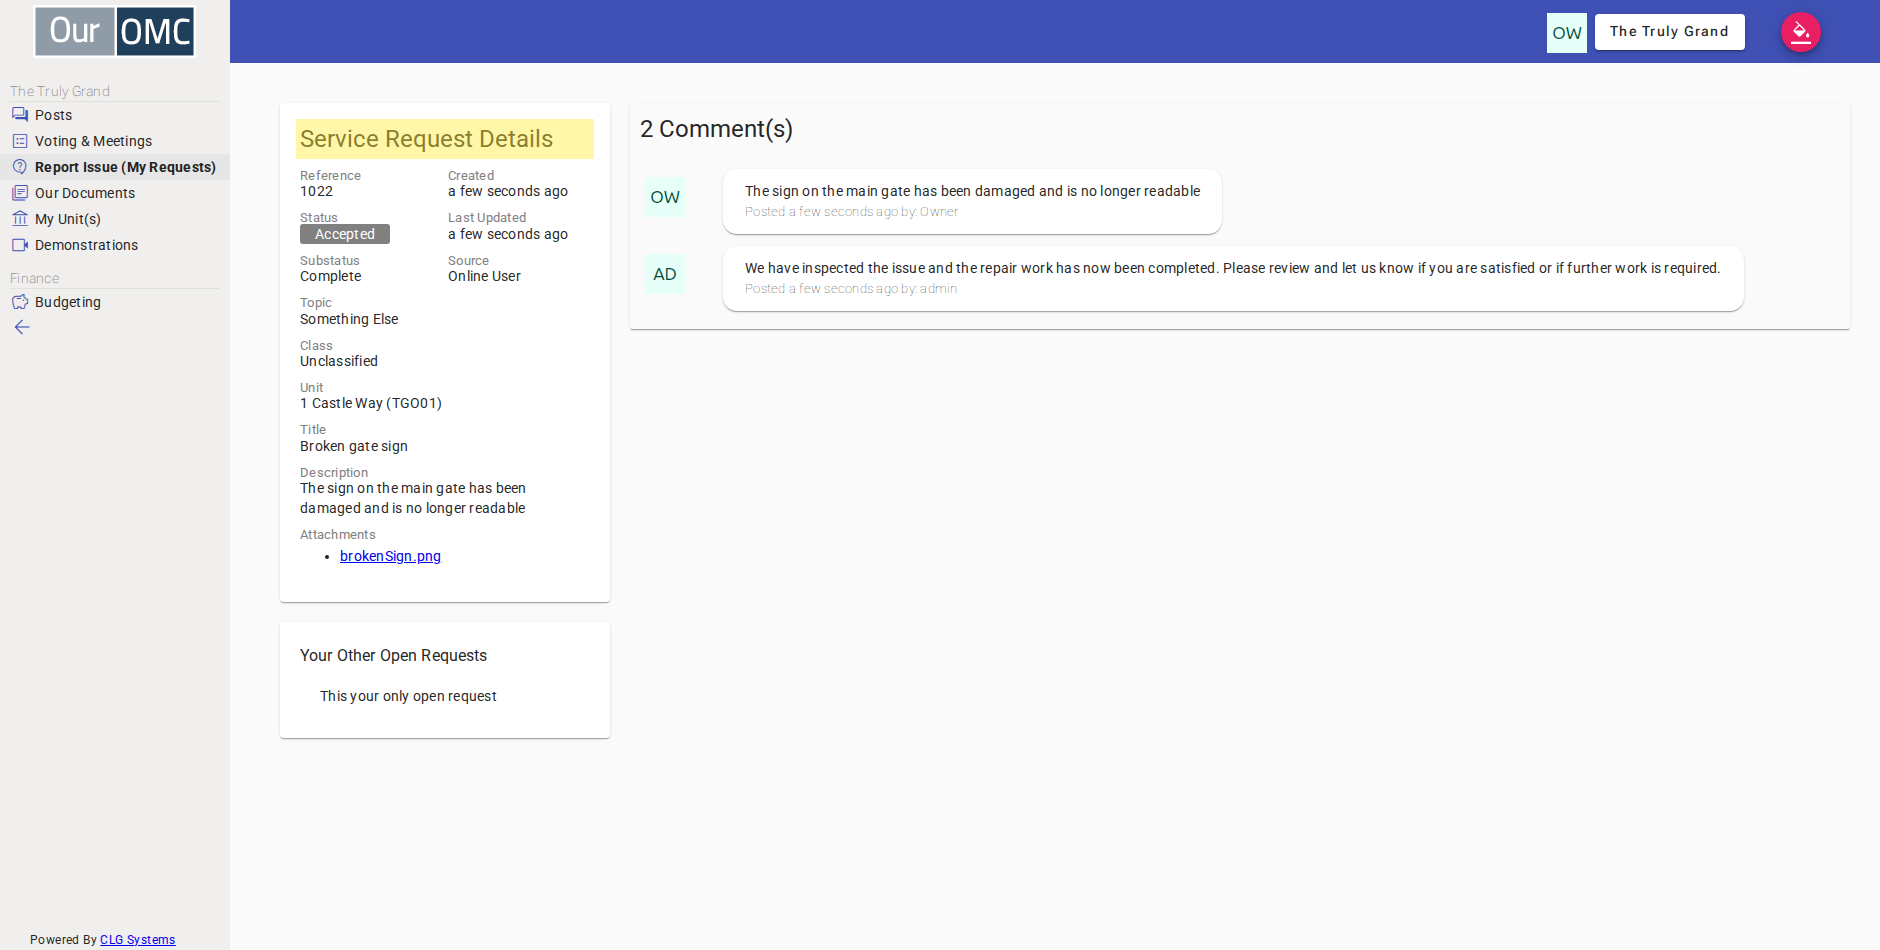This screenshot has height=950, width=1880.
Task: Click the Online User source value
Action: tap(484, 276)
